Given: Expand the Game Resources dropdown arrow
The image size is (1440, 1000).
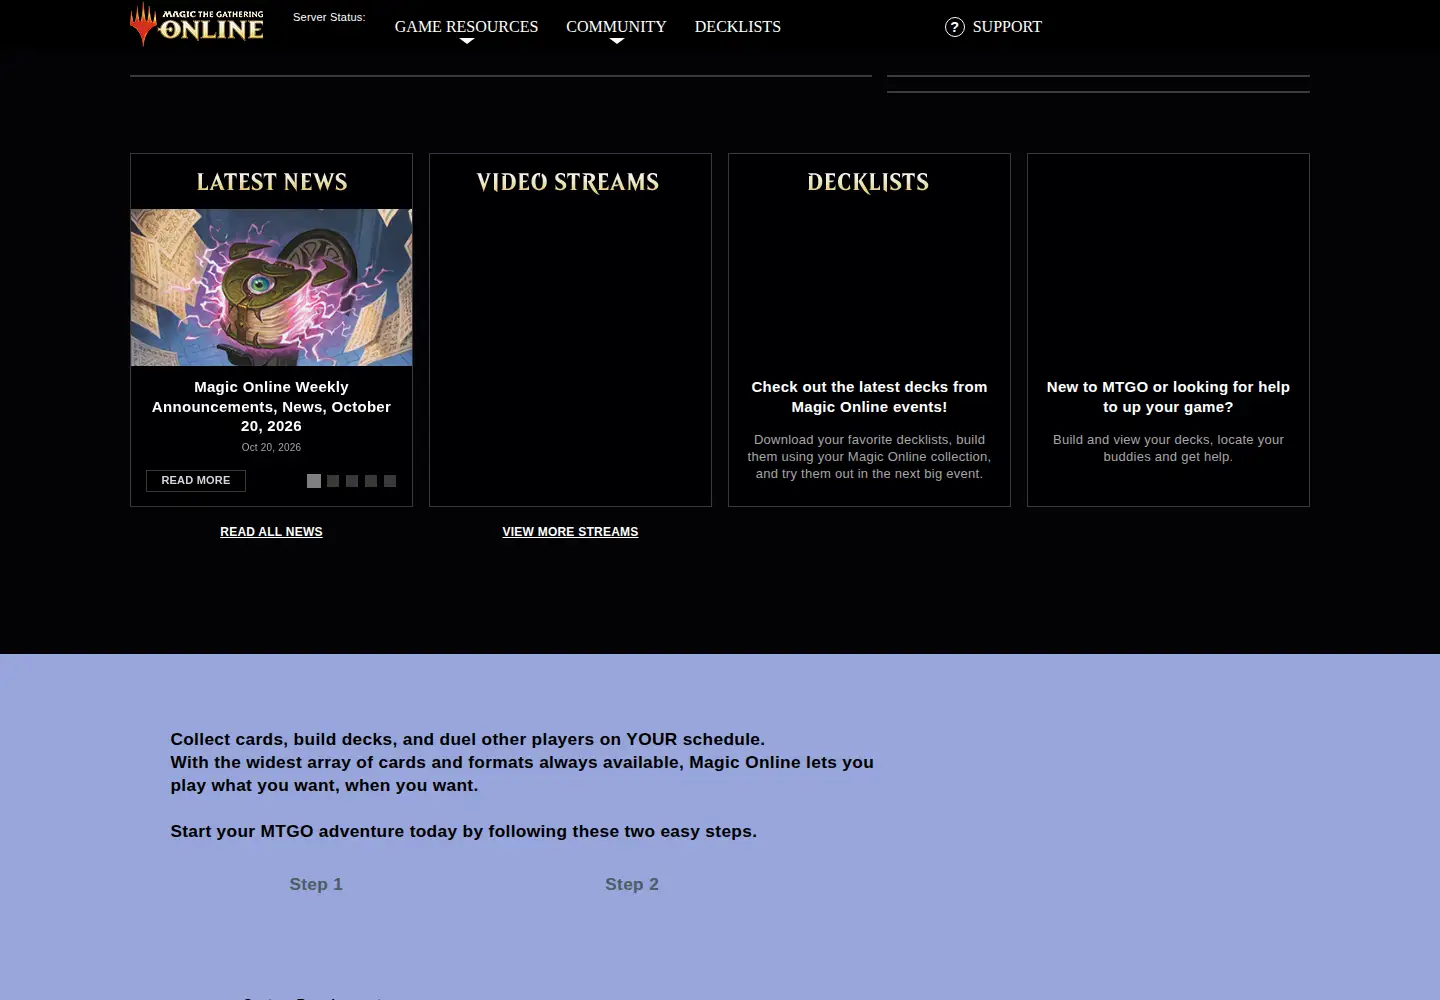Looking at the screenshot, I should tap(467, 41).
